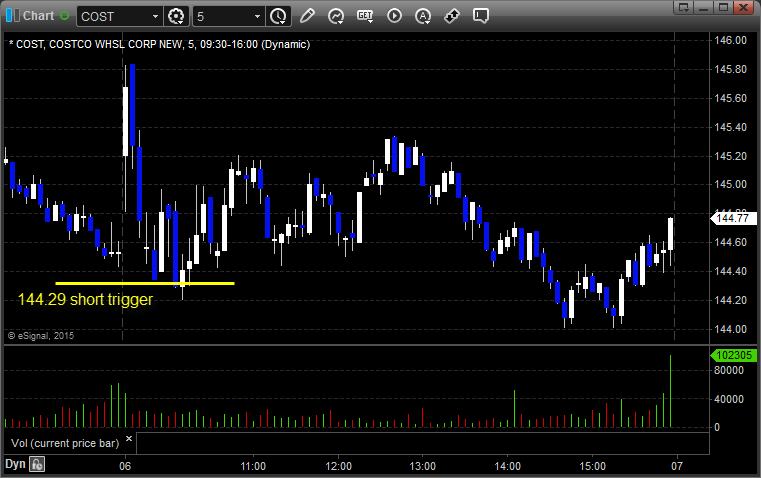Open the interval 5 dropdown
Viewport: 761px width, 478px height.
257,16
